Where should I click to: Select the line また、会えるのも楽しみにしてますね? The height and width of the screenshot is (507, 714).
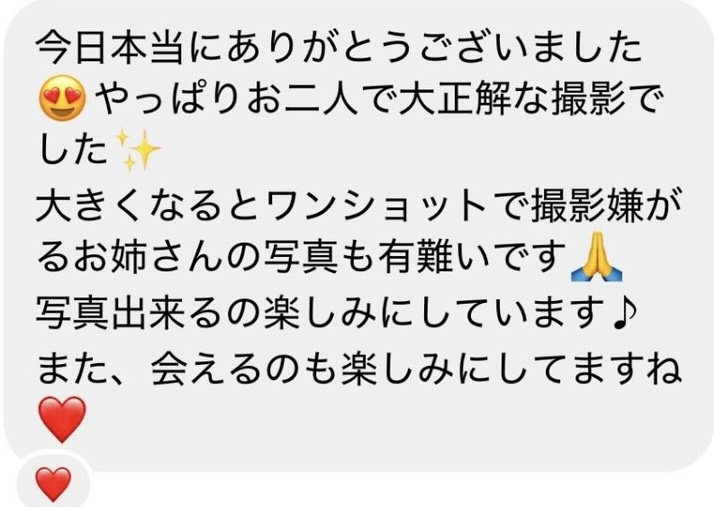(x=358, y=367)
